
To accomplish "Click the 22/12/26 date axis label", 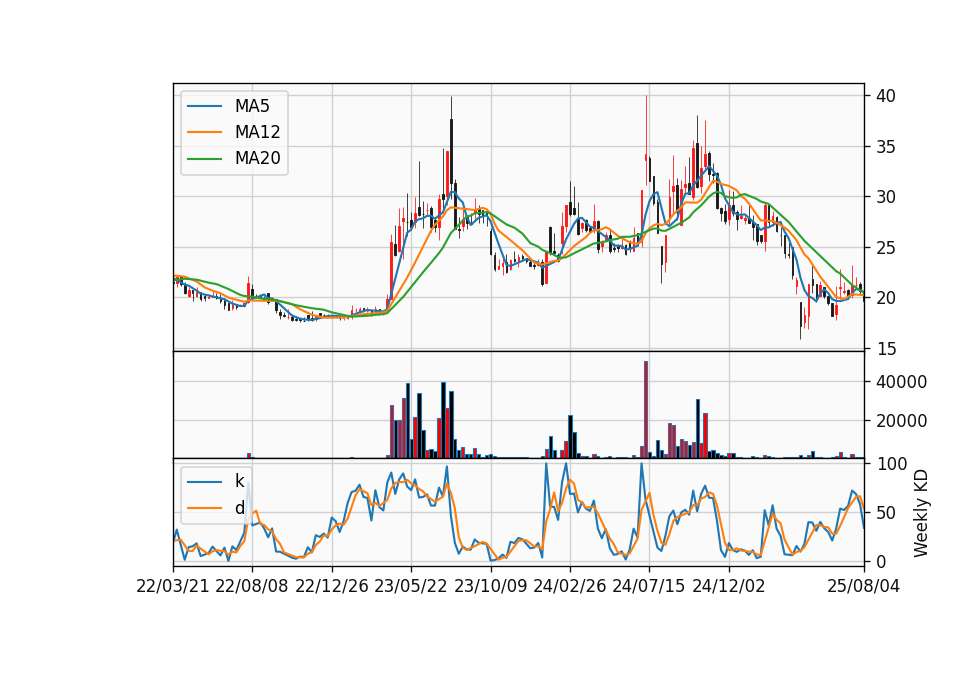I will 332,586.
